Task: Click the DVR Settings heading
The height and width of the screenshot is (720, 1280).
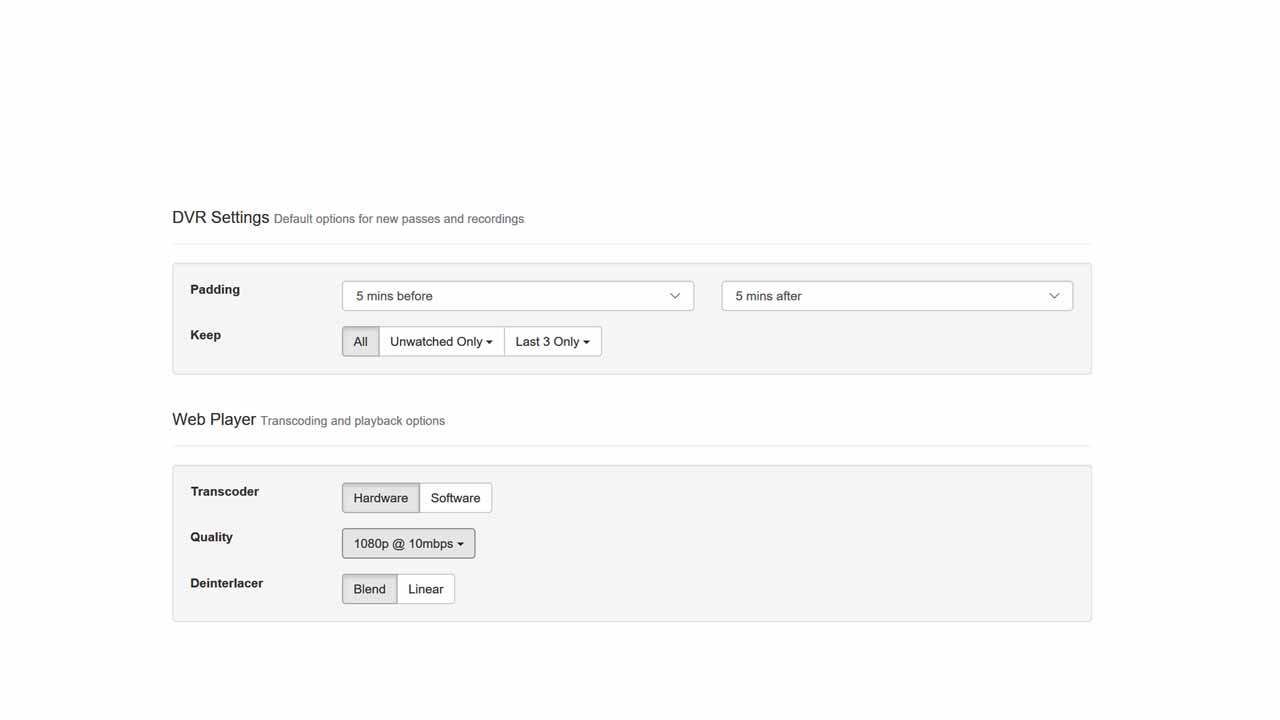Action: 220,217
